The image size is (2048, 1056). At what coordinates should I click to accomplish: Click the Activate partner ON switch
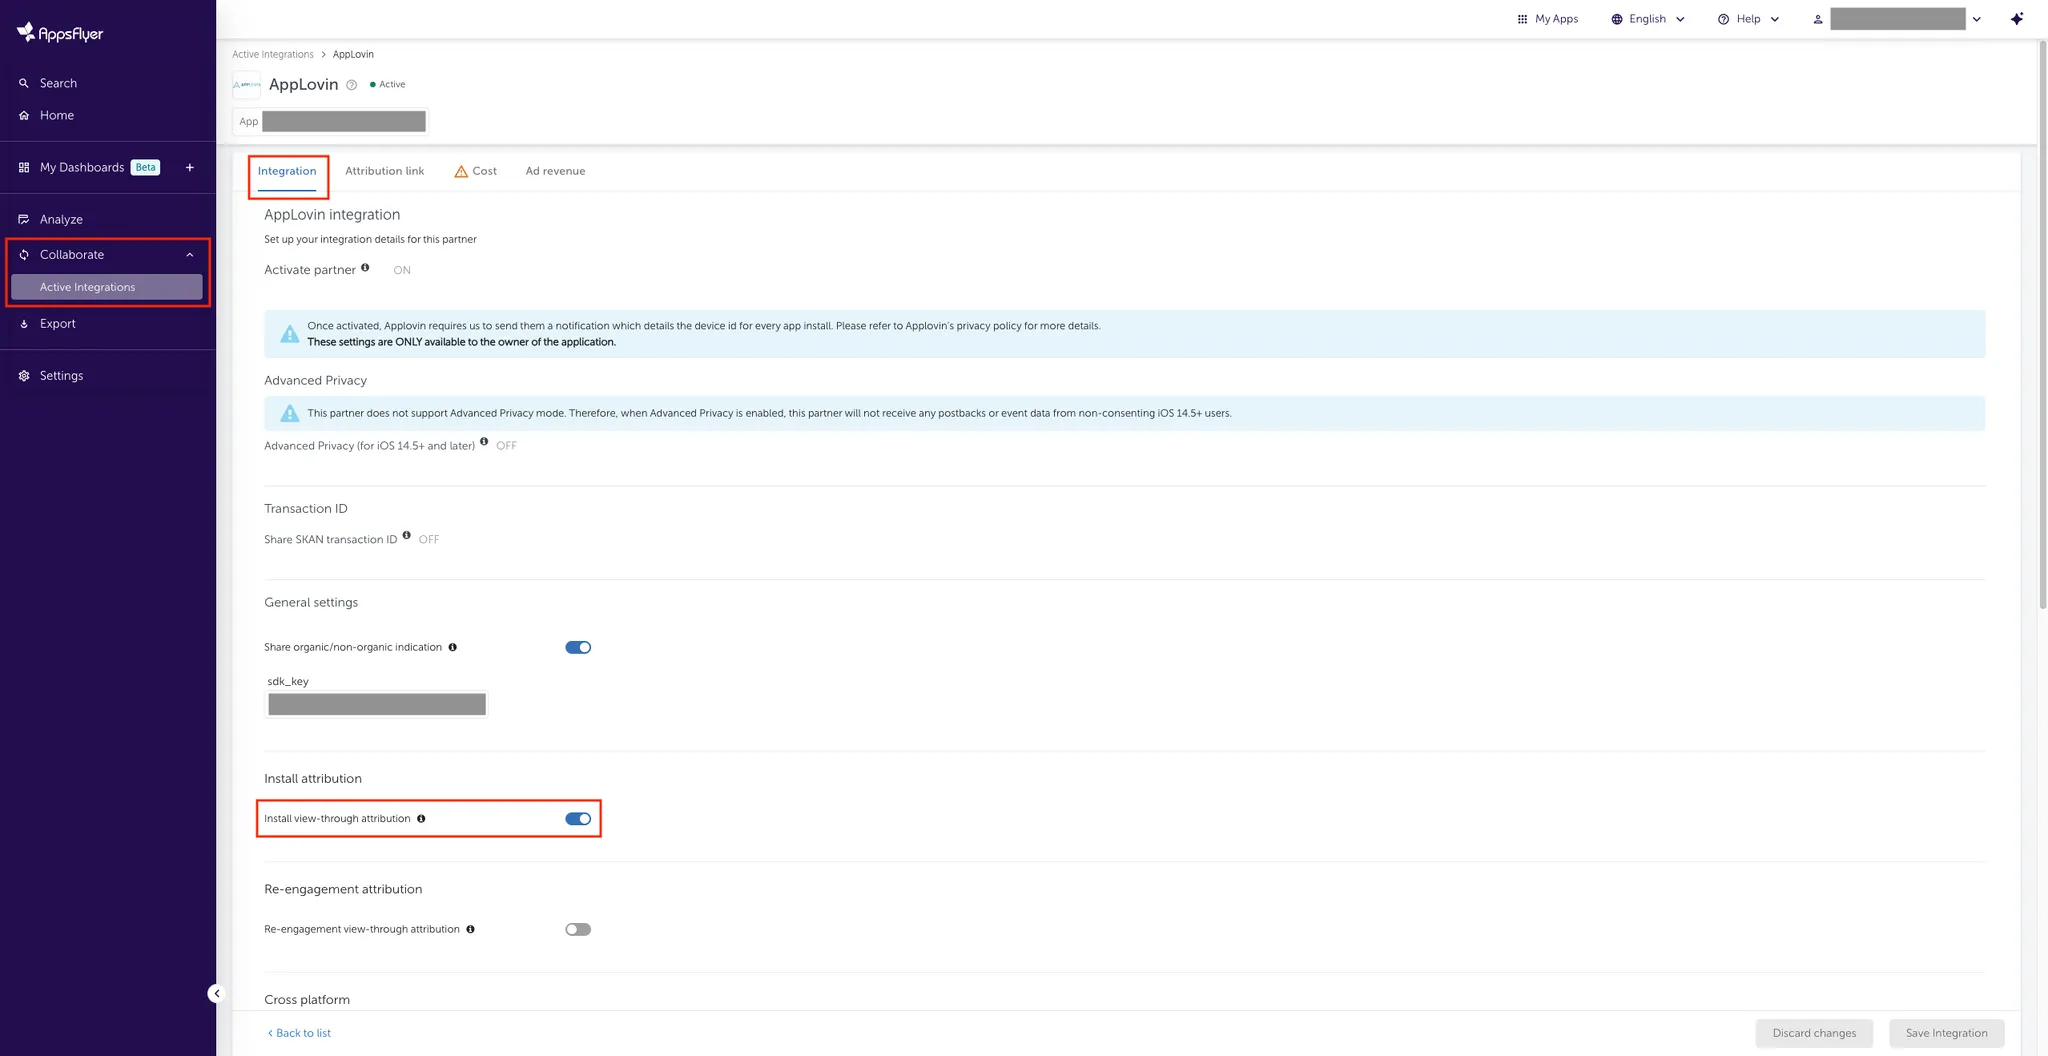(x=402, y=270)
